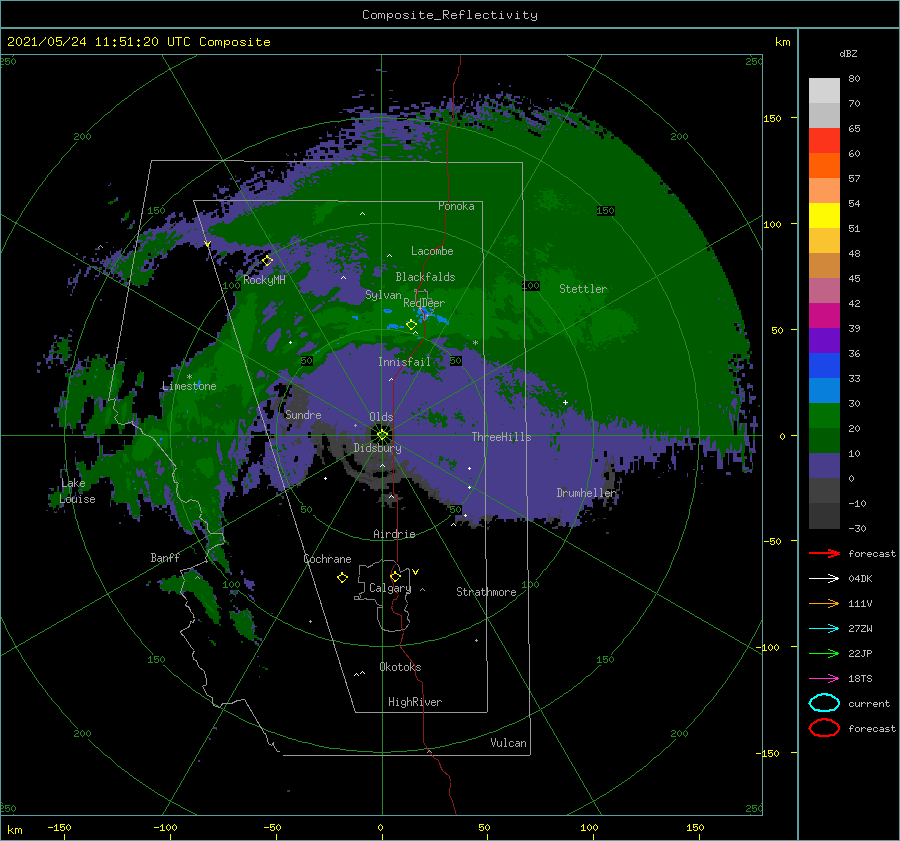Click yellow diamond marker below RedDeer
This screenshot has width=900, height=841.
click(411, 325)
